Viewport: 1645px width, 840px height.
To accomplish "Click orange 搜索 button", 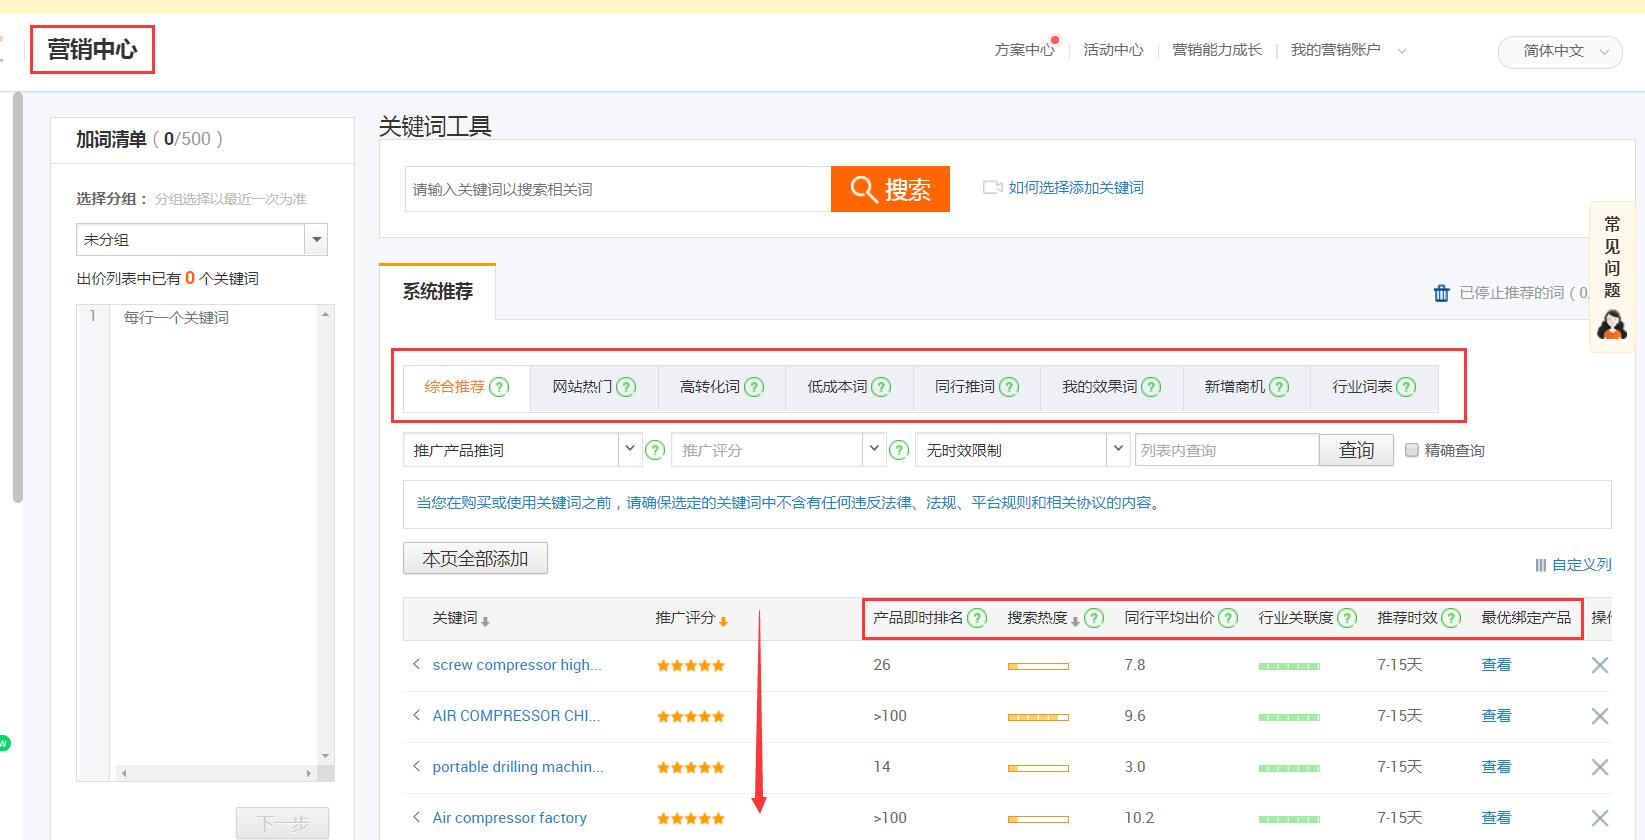I will (890, 189).
